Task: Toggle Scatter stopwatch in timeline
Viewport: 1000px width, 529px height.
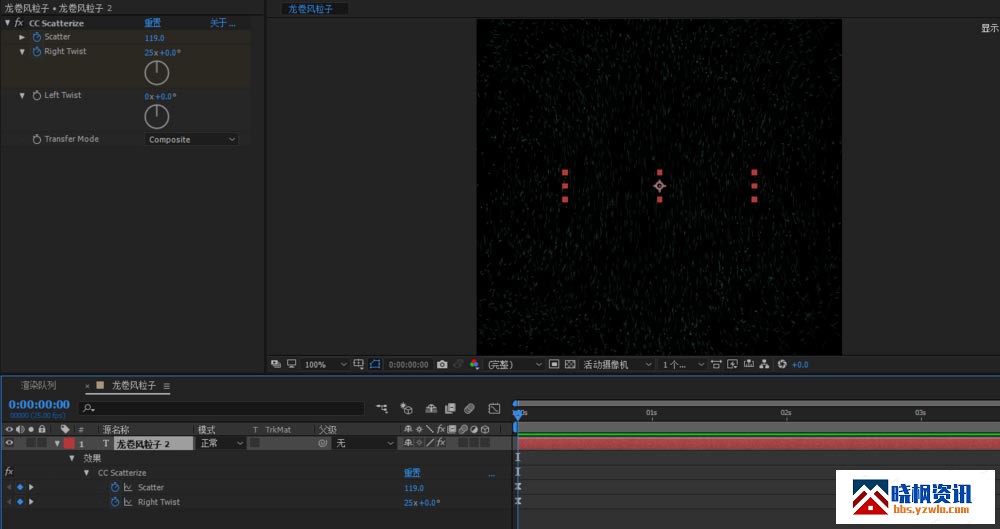Action: click(x=115, y=488)
